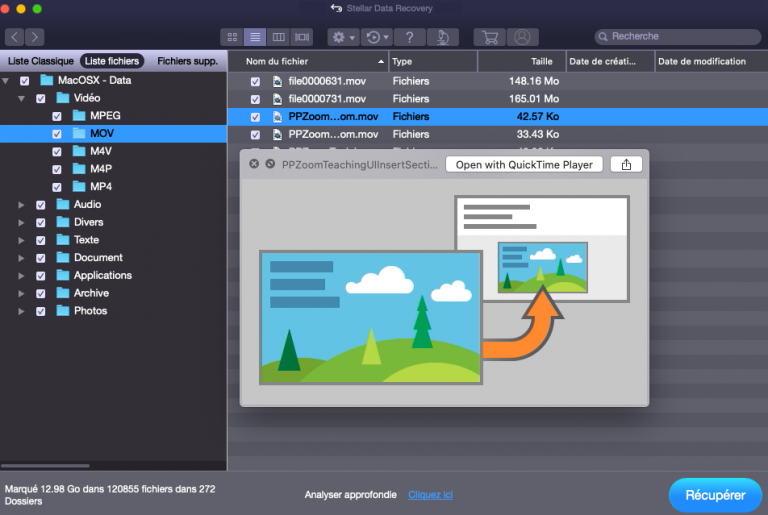The width and height of the screenshot is (768, 515).
Task: Click the Recherche search field
Action: (680, 37)
